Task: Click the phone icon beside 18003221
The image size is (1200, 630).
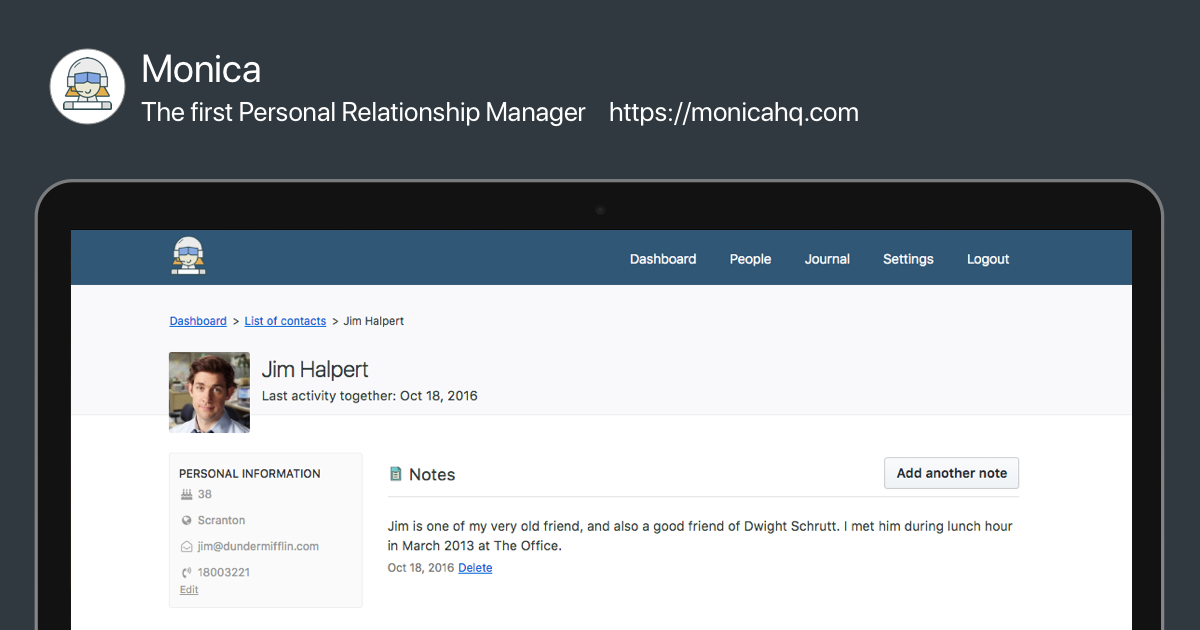Action: click(186, 572)
